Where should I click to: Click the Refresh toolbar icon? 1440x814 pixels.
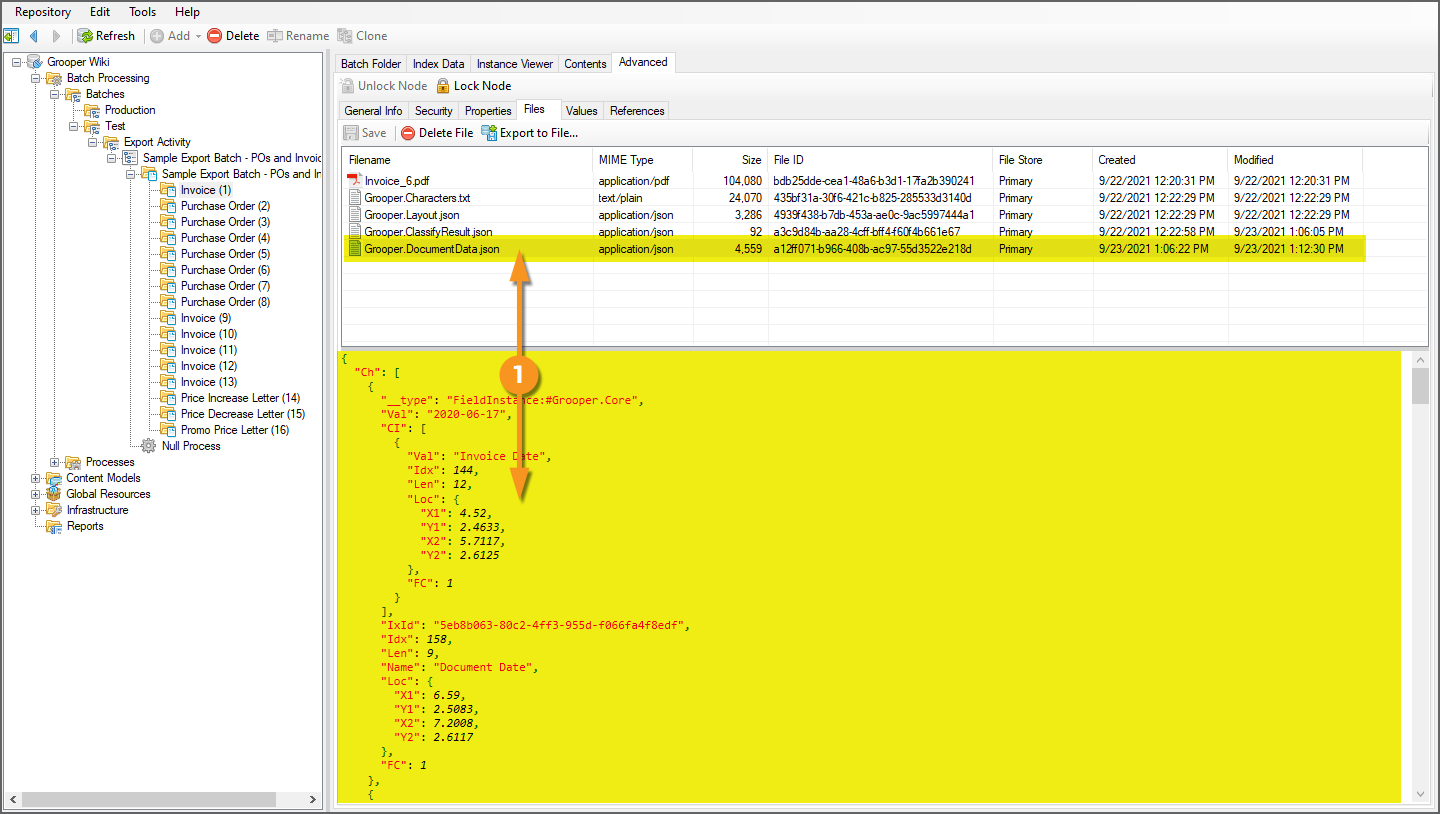coord(86,36)
